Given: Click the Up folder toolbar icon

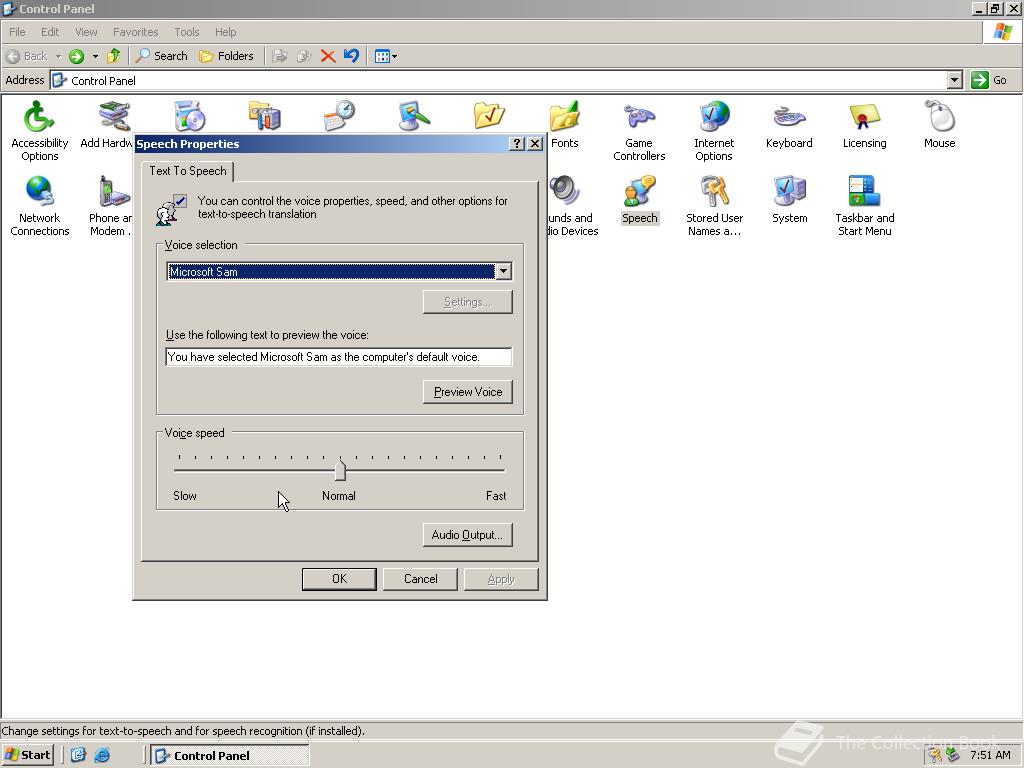Looking at the screenshot, I should [114, 56].
